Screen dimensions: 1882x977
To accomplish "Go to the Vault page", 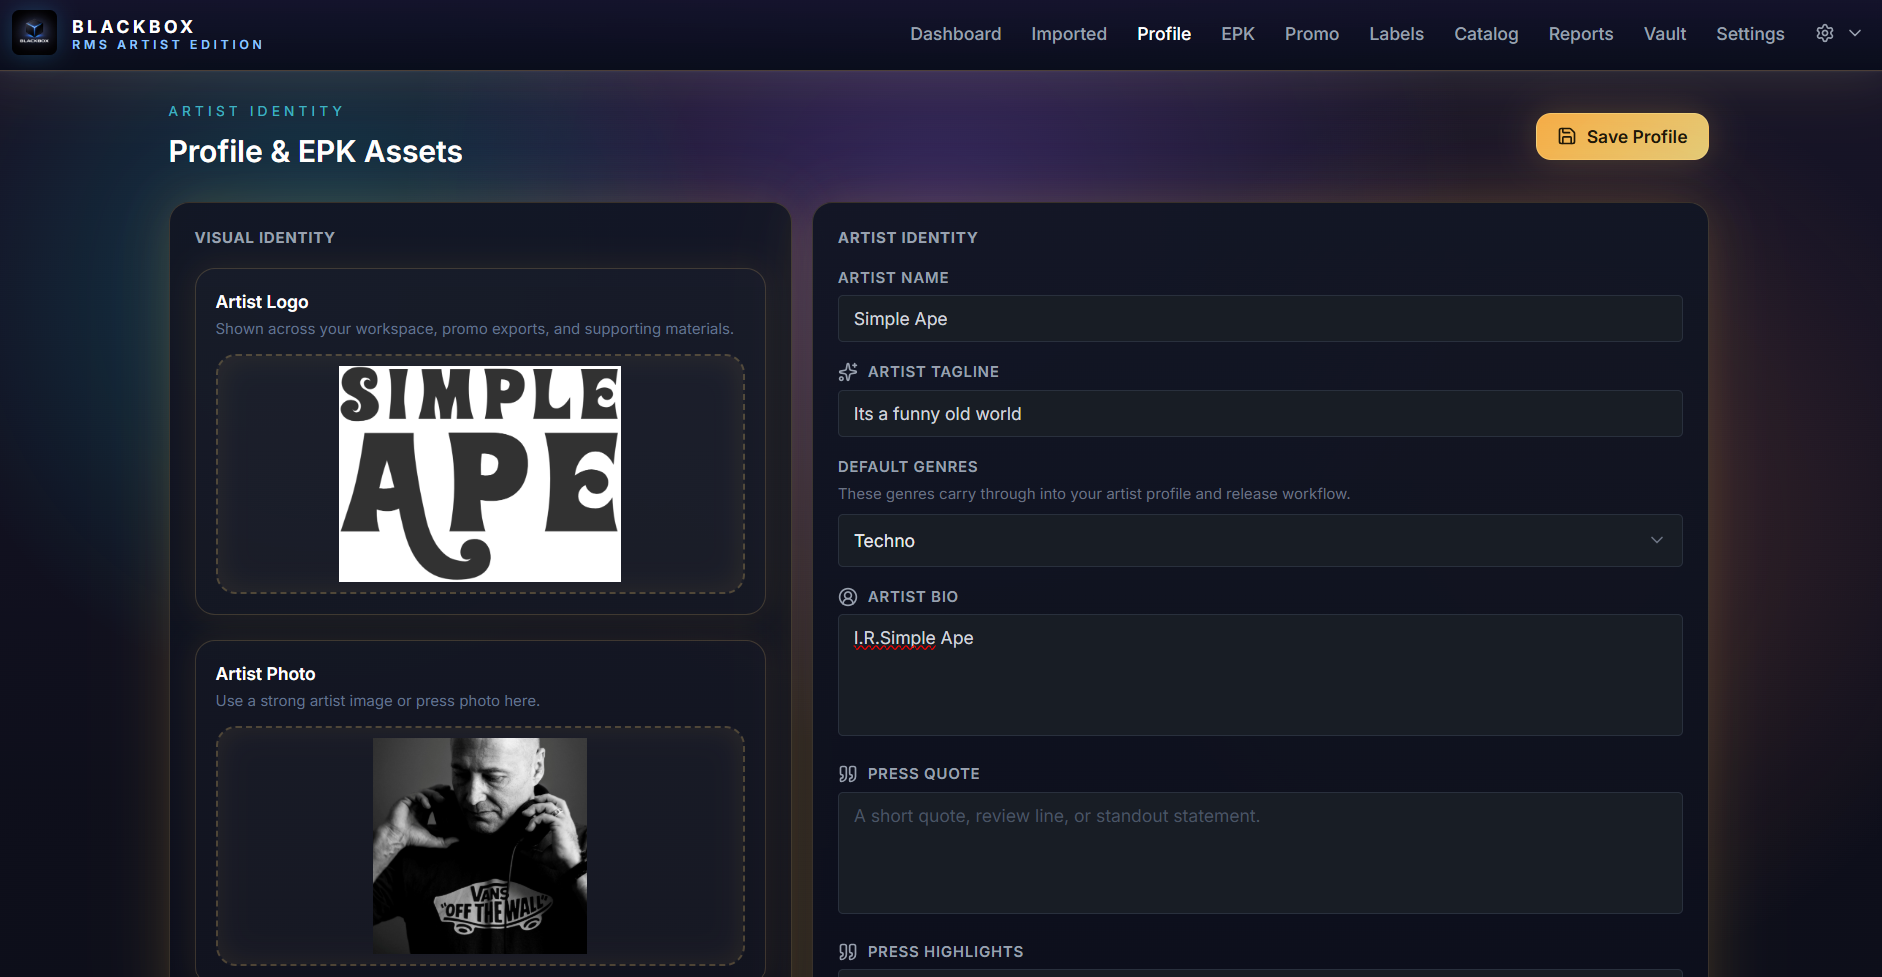I will pyautogui.click(x=1664, y=33).
